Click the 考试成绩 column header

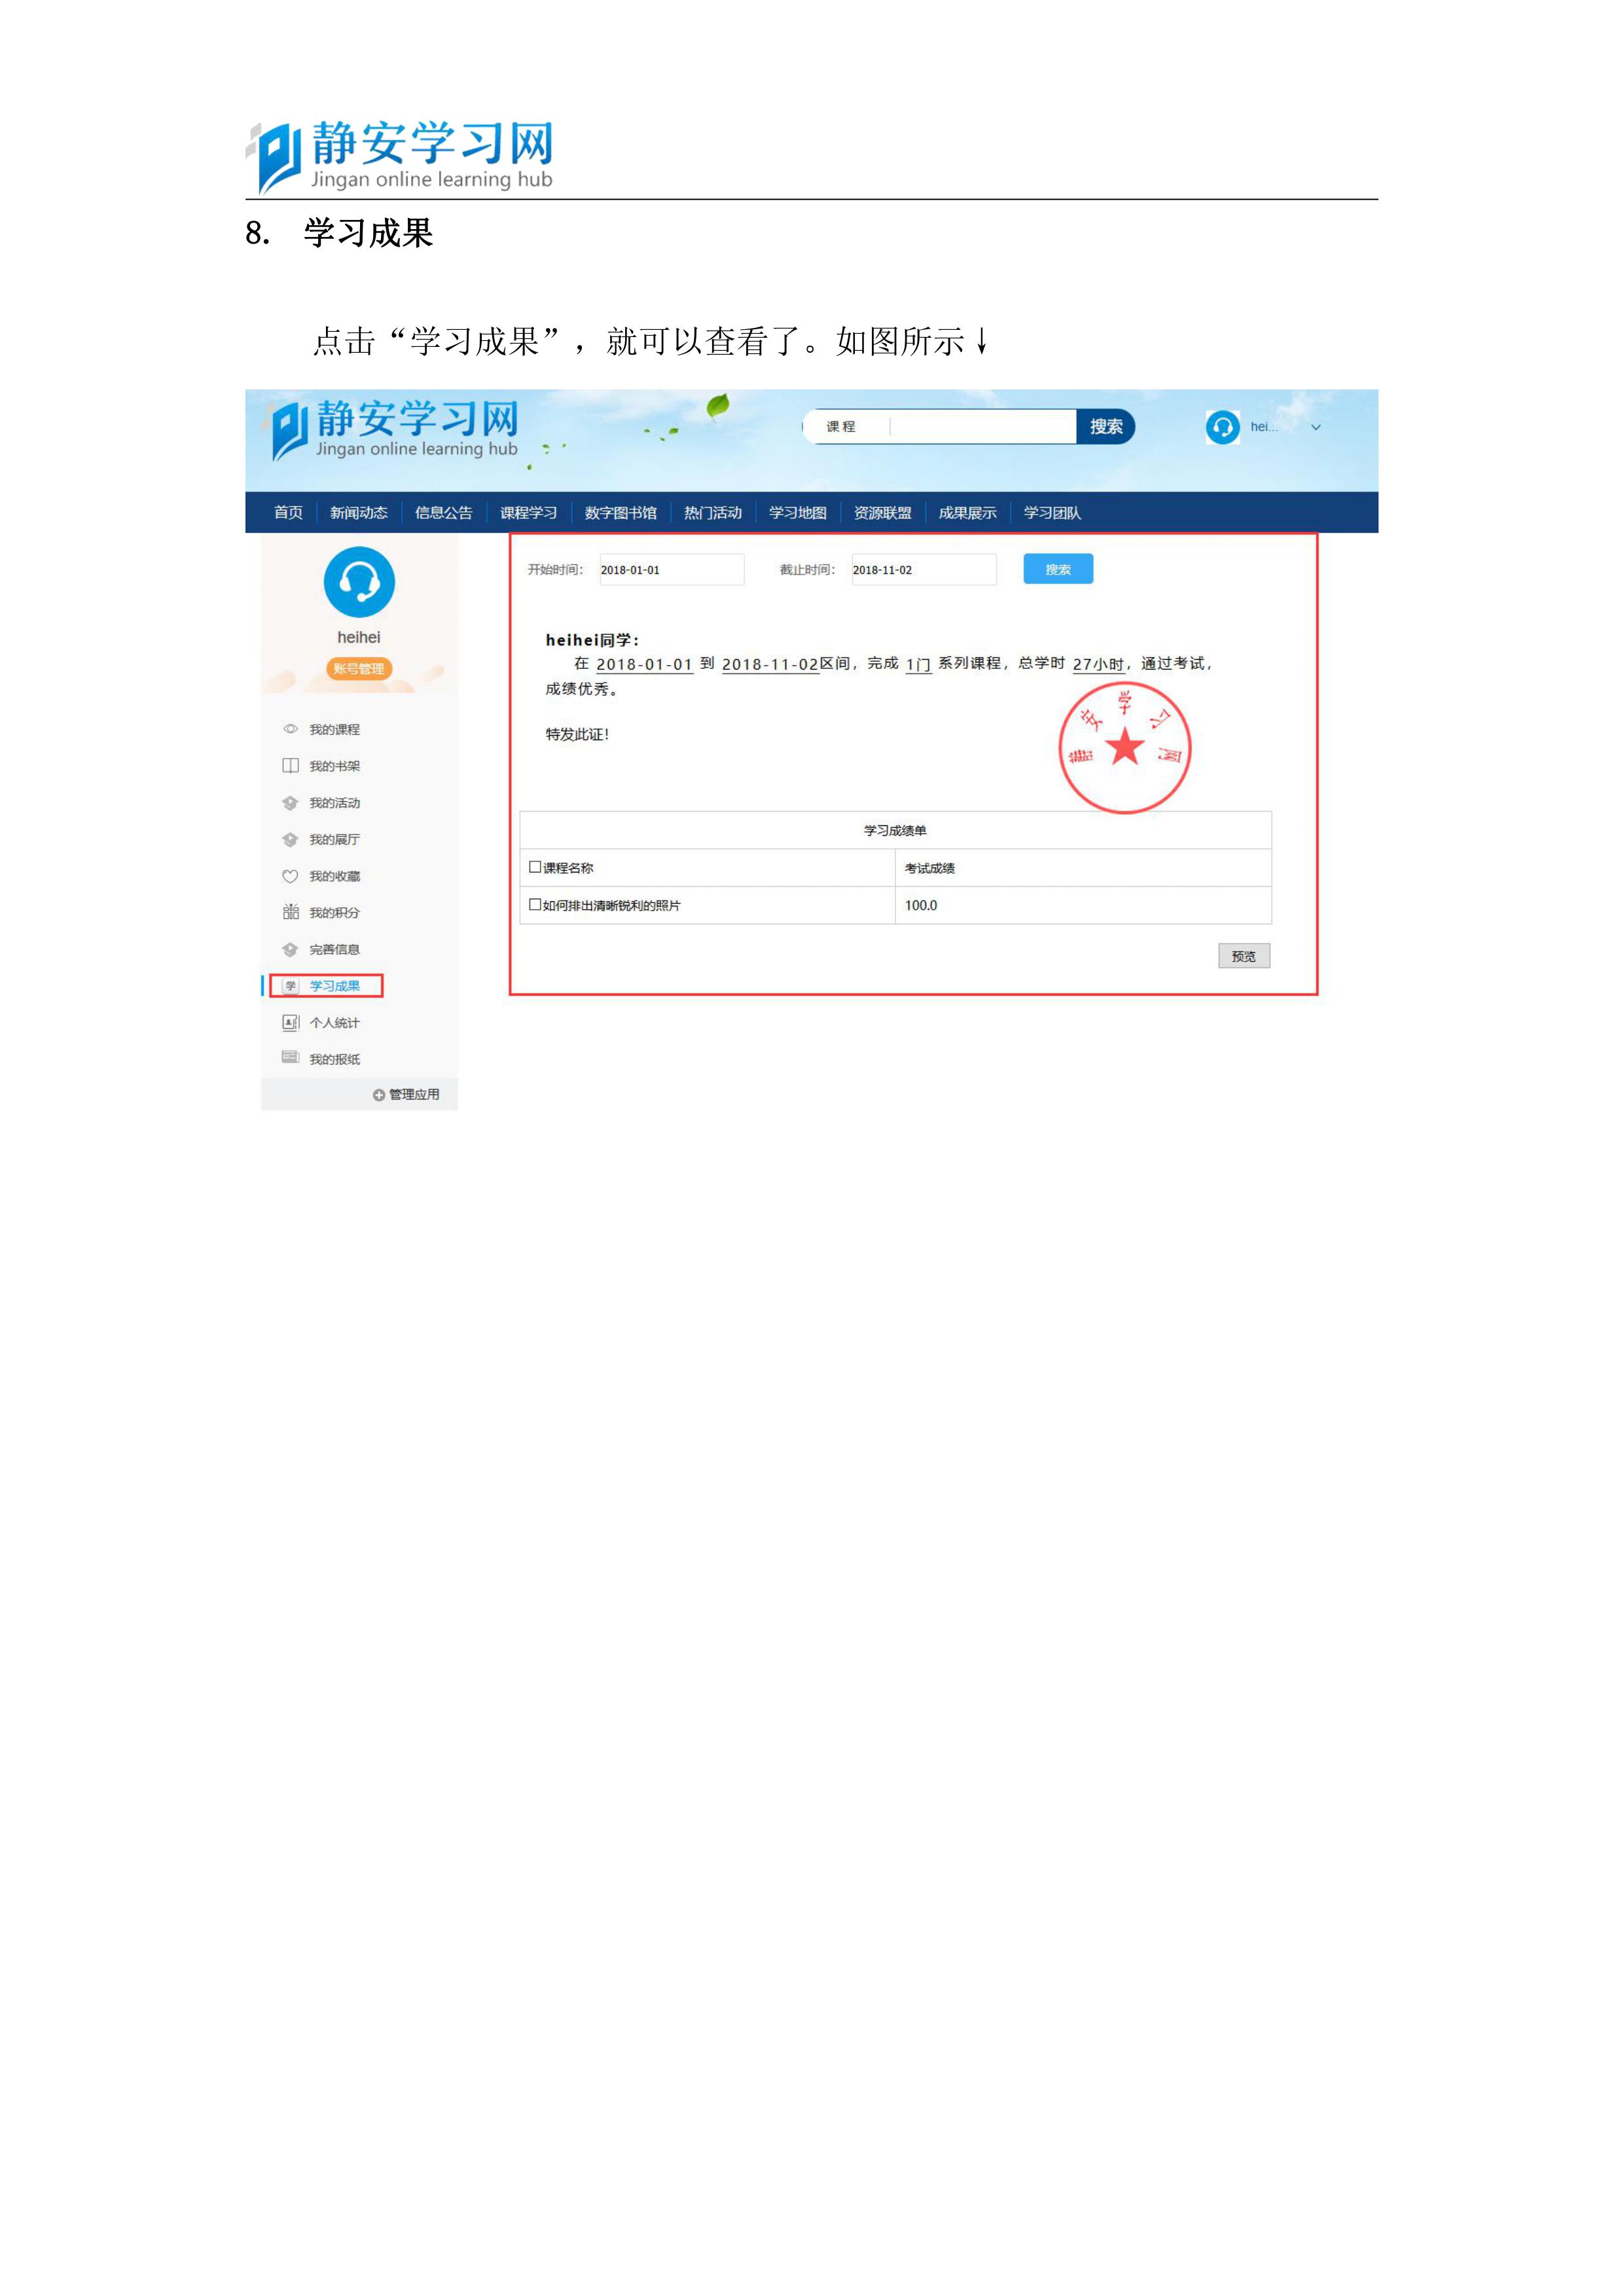[1083, 868]
